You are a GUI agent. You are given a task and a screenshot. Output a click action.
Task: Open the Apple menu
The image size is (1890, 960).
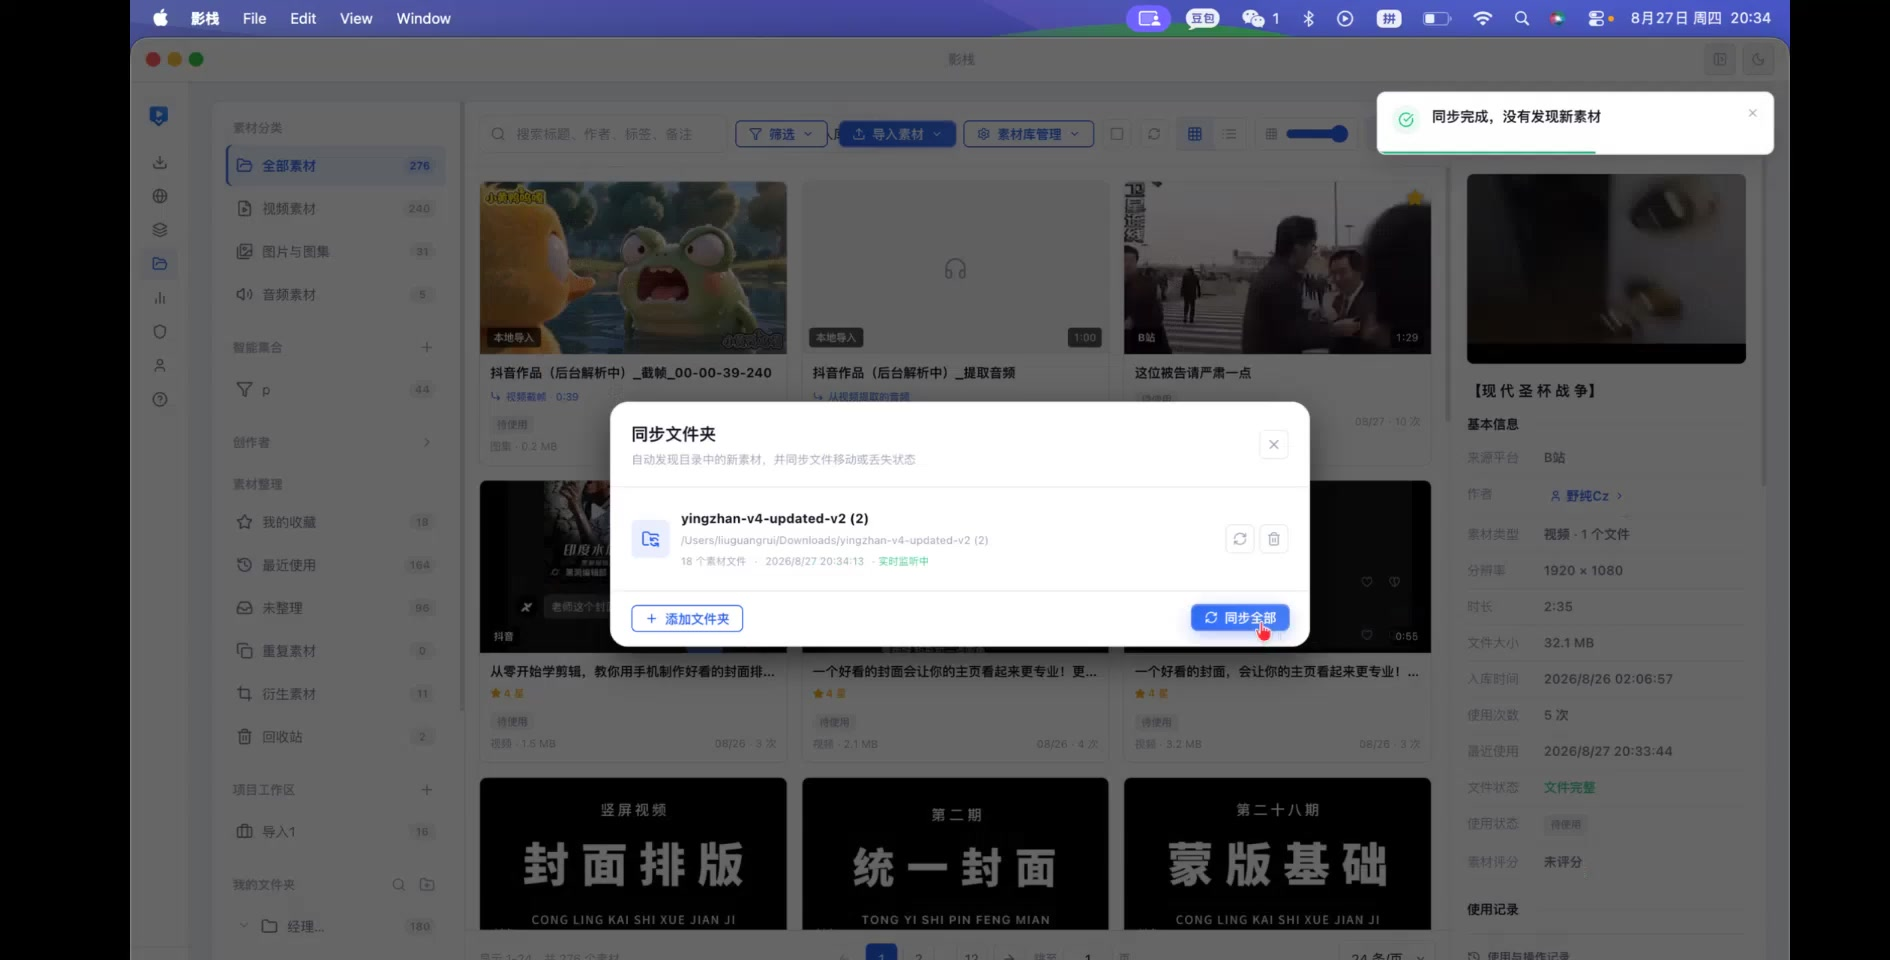click(x=160, y=18)
